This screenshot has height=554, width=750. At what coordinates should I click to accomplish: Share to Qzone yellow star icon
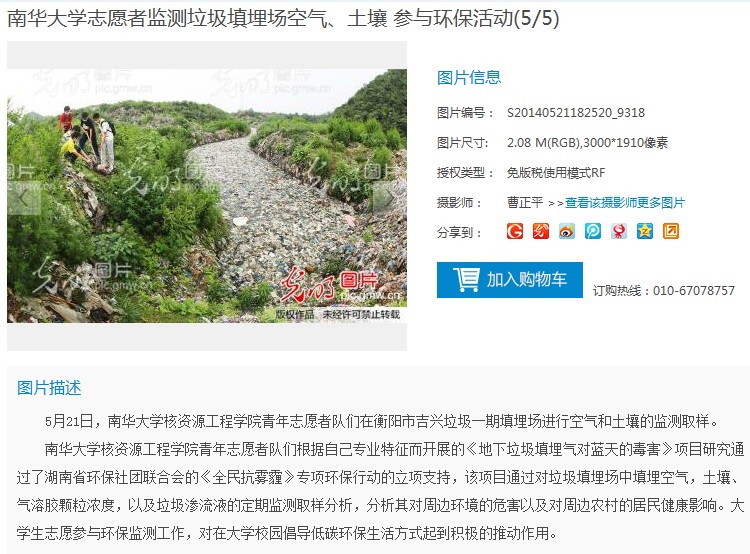(645, 231)
